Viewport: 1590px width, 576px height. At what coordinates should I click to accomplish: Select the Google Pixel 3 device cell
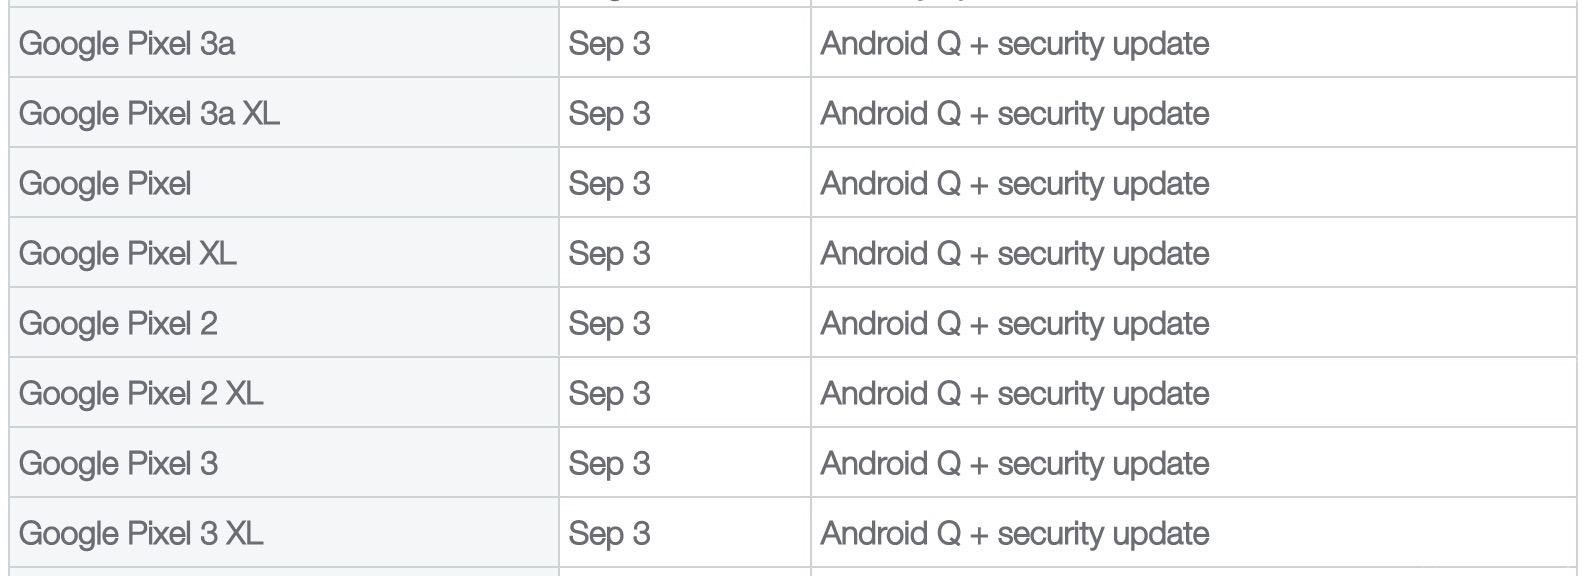[284, 463]
